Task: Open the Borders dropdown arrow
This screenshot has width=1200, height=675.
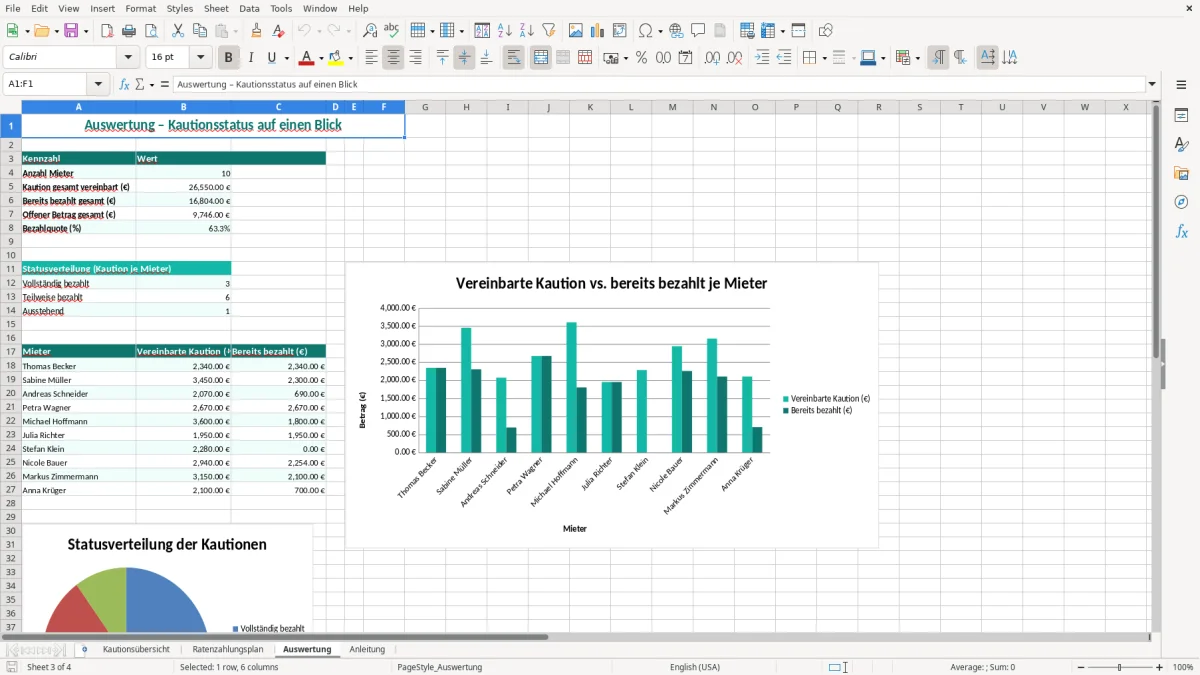Action: coord(823,58)
